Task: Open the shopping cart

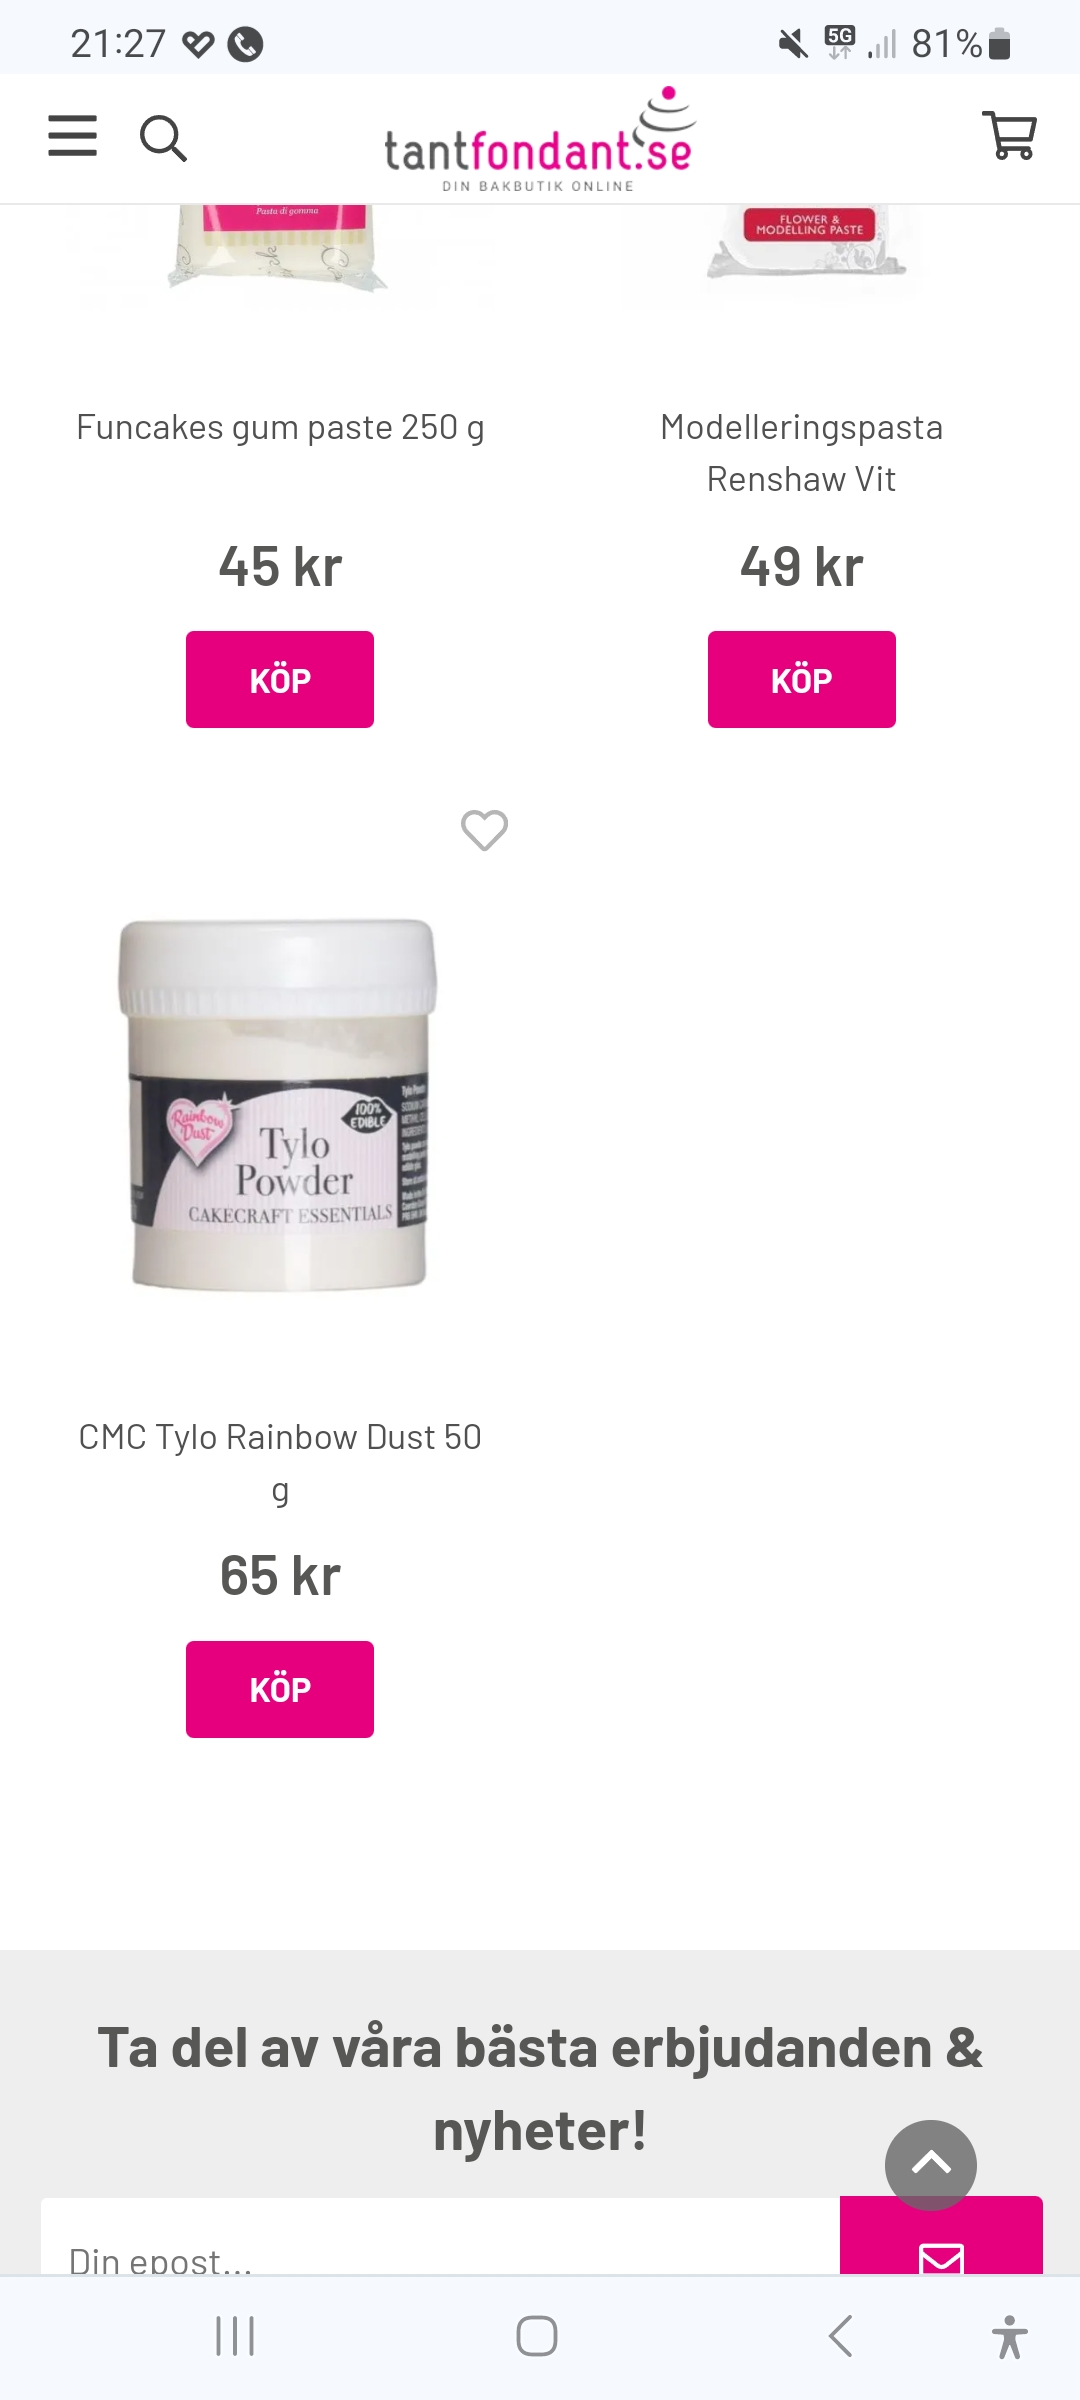Action: click(1010, 135)
